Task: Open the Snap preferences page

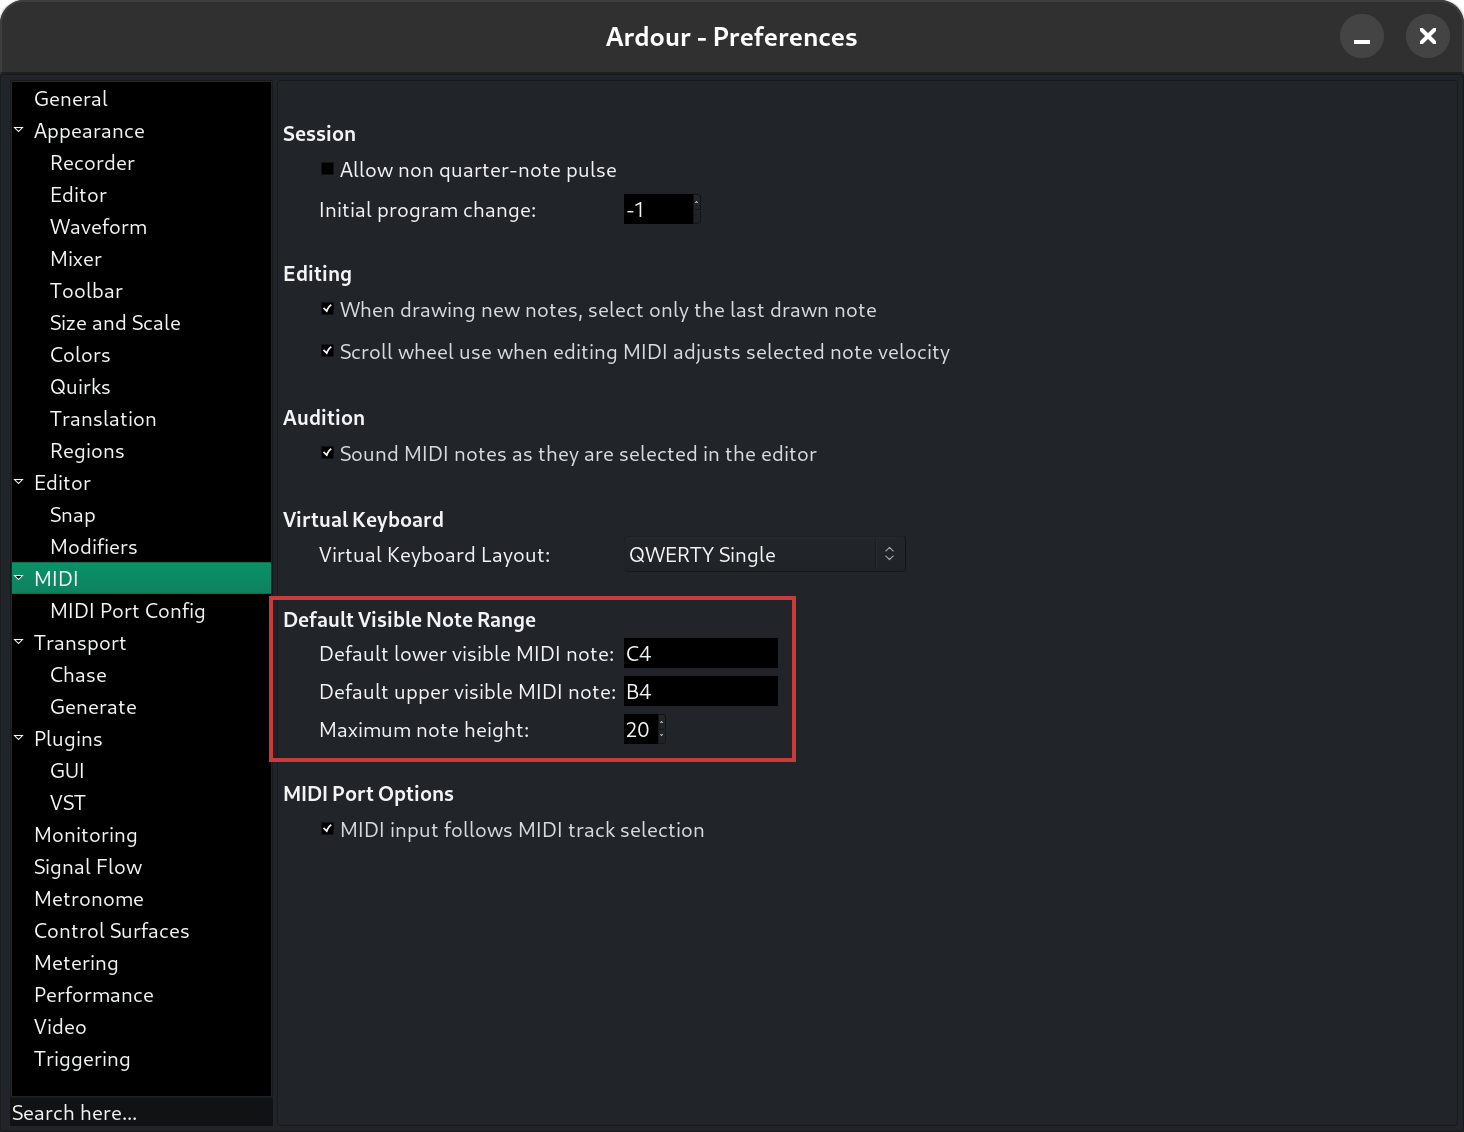Action: (73, 514)
